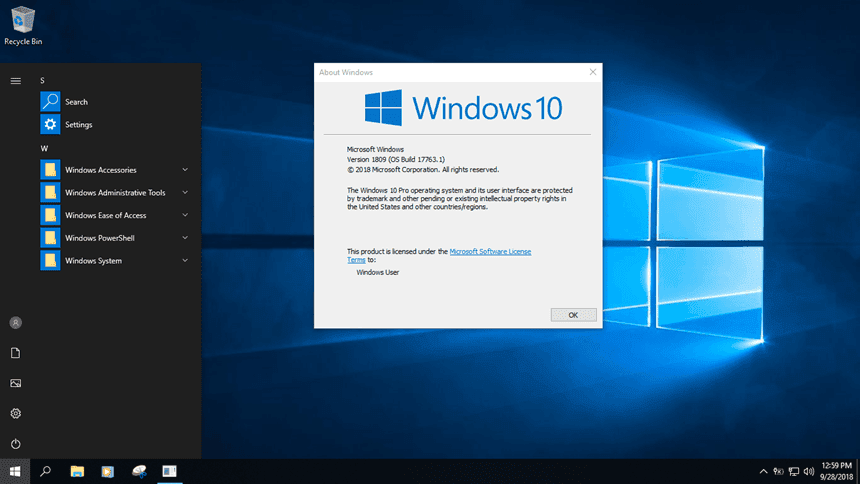Click the user account icon in Start rail
This screenshot has width=860, height=484.
[x=15, y=323]
